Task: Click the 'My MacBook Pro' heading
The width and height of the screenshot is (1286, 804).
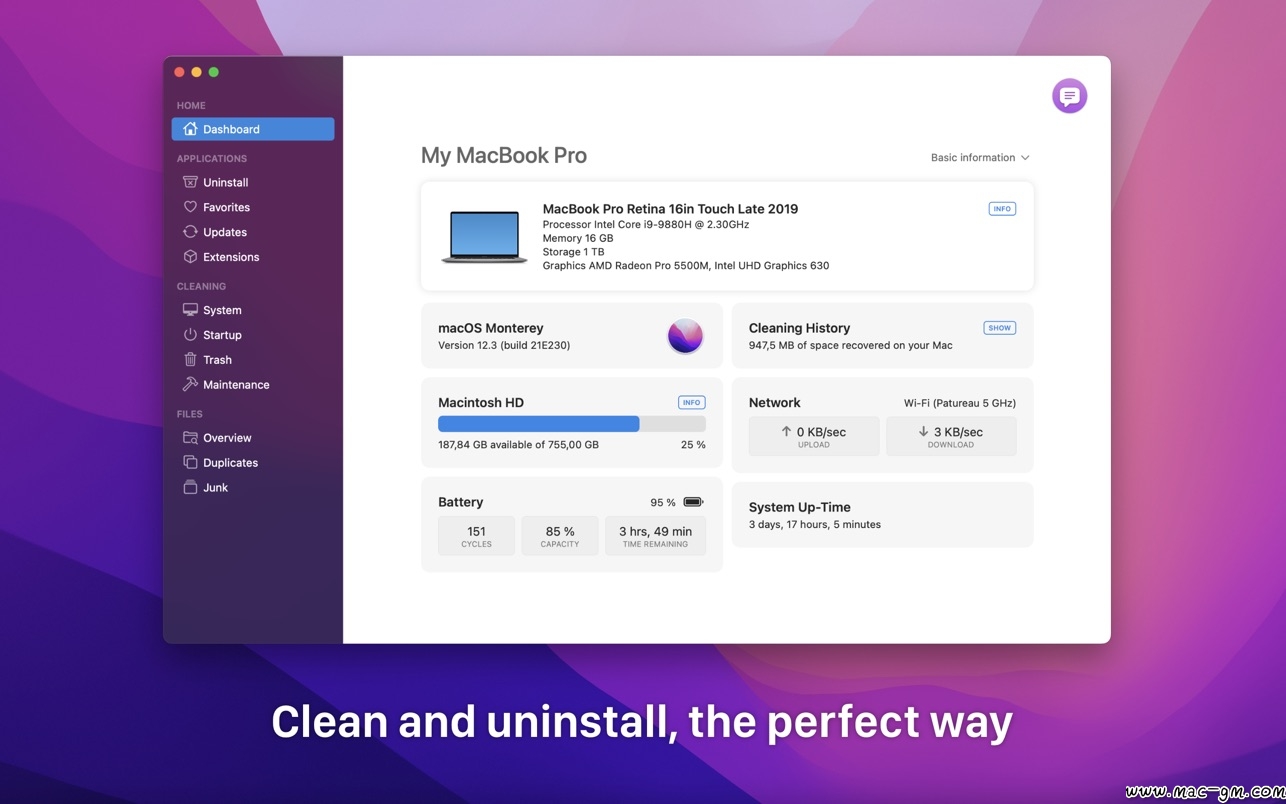Action: 504,156
